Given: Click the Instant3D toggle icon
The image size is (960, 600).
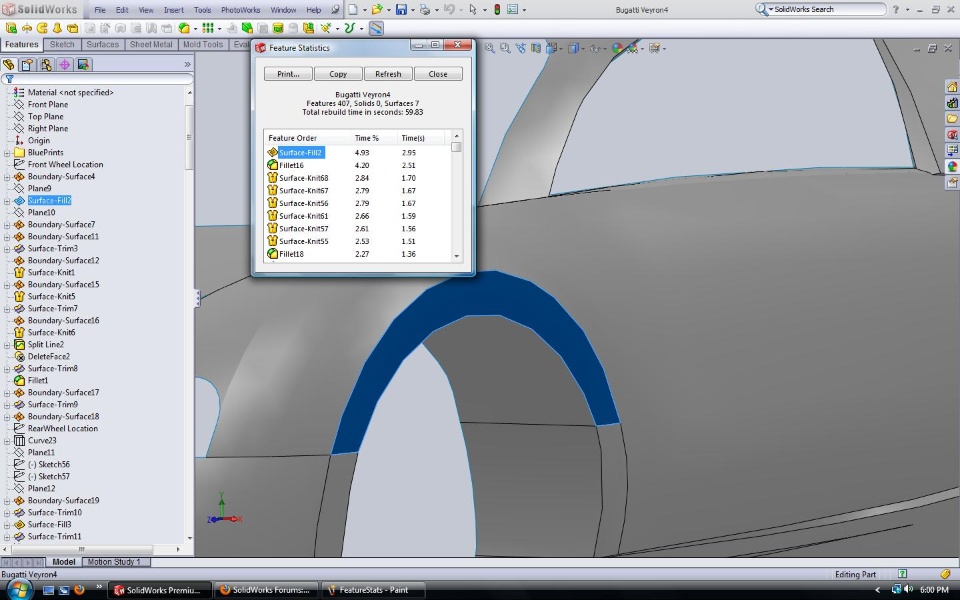Looking at the screenshot, I should (376, 28).
